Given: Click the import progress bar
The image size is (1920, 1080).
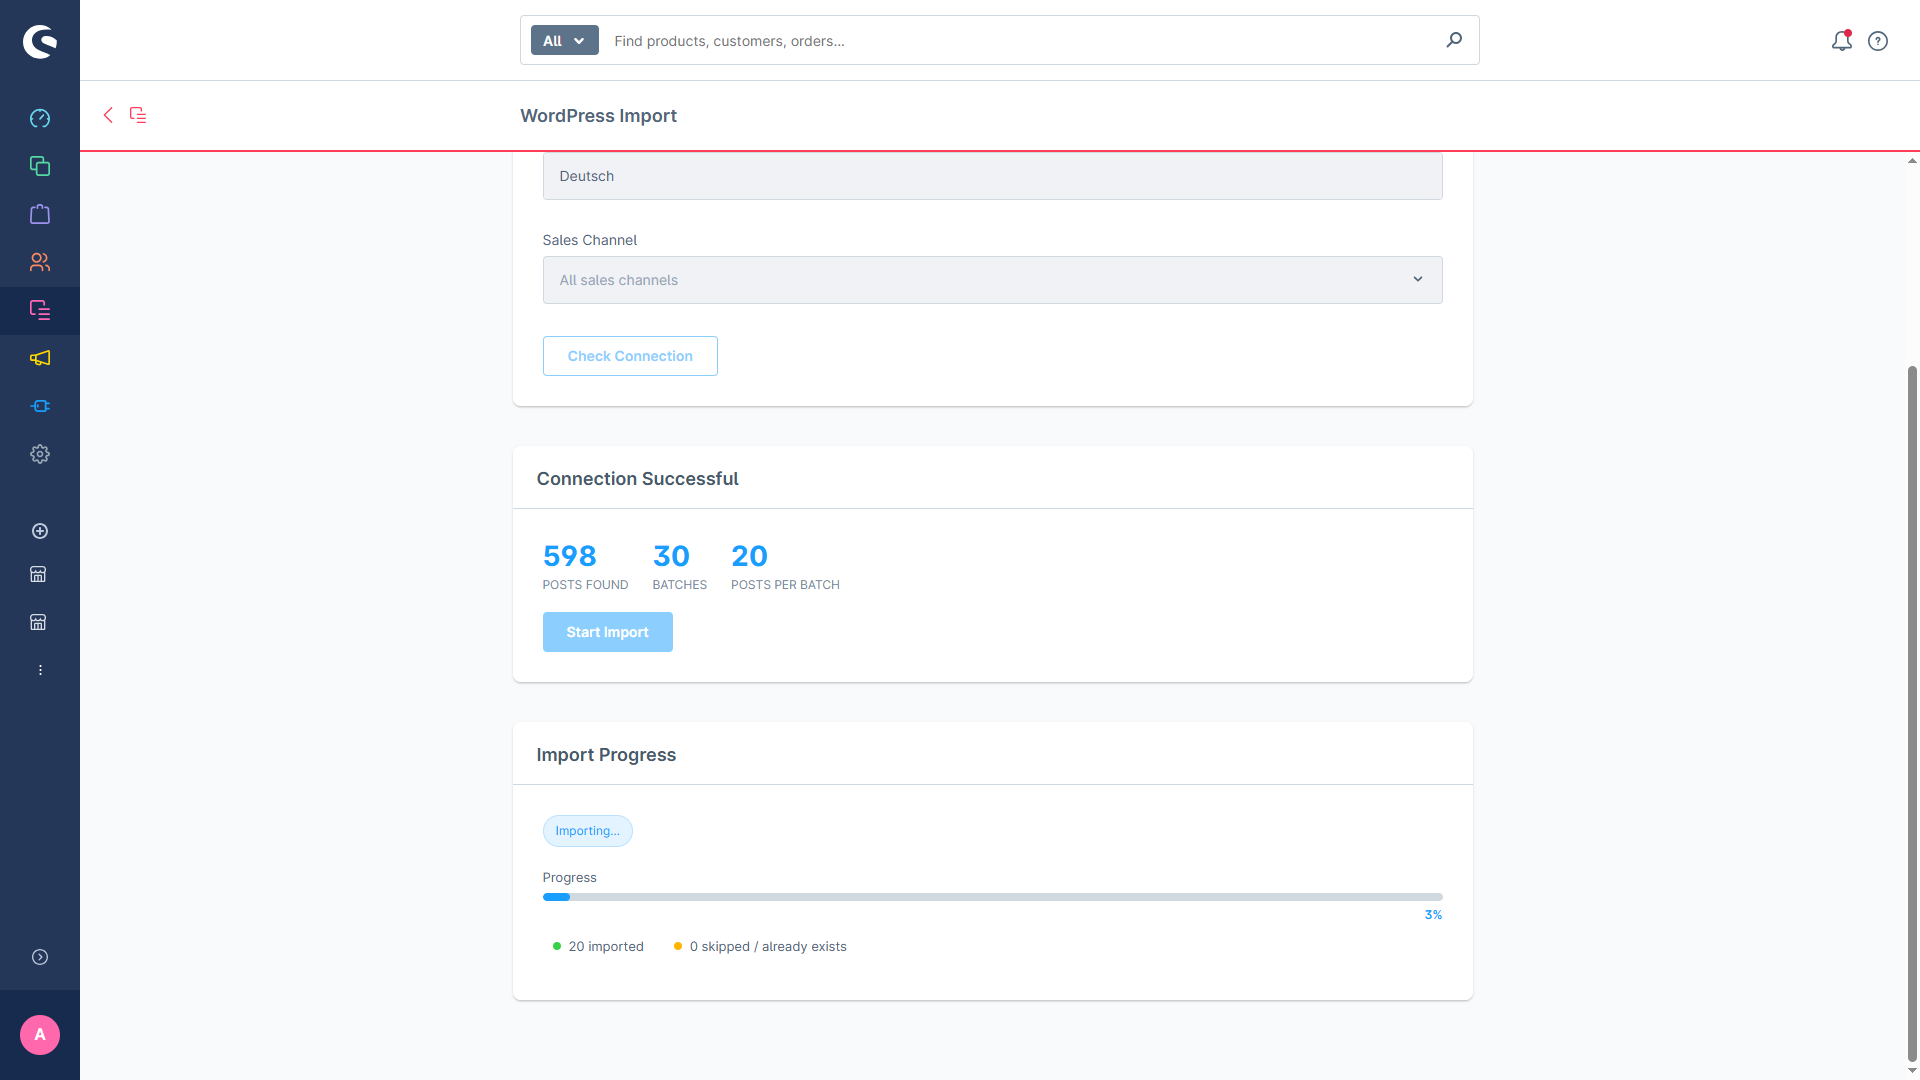Looking at the screenshot, I should tap(993, 897).
